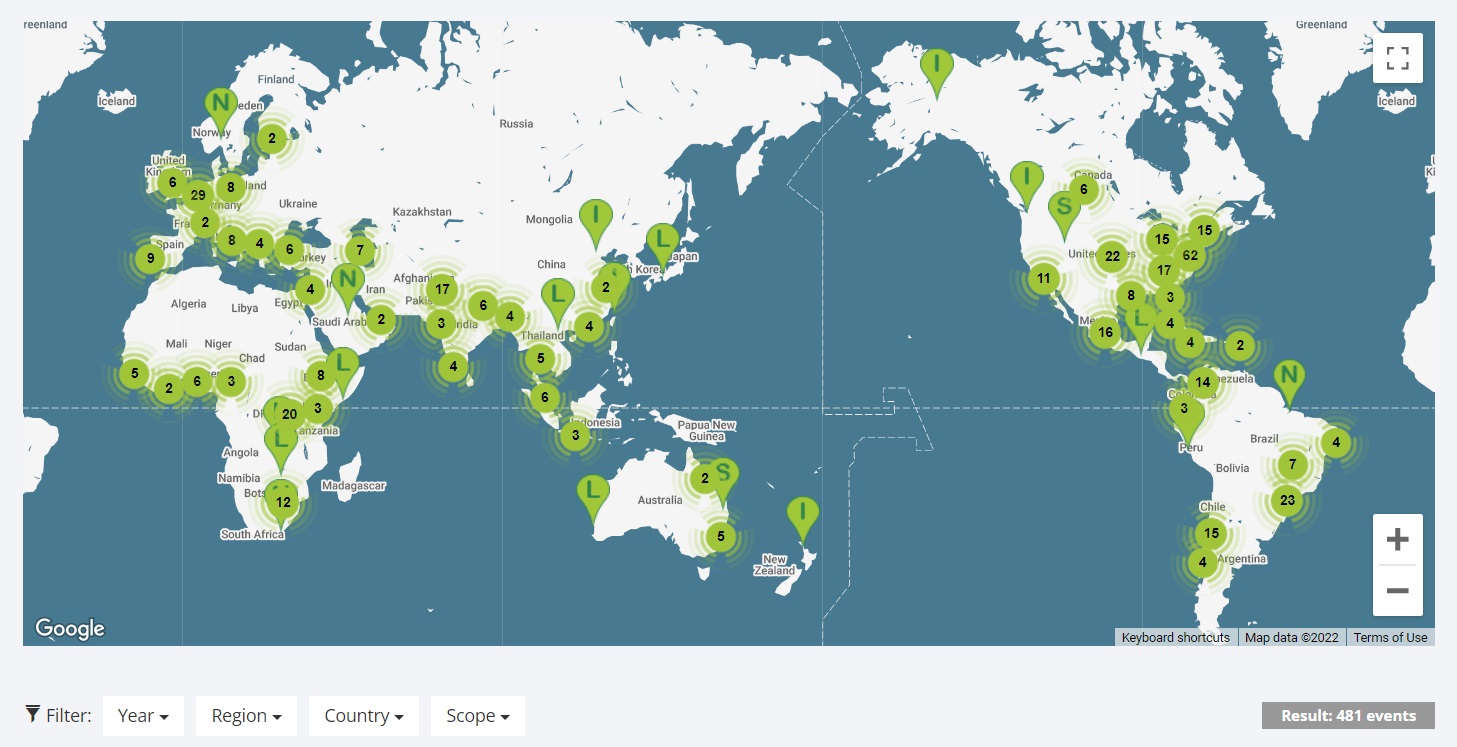The width and height of the screenshot is (1457, 747).
Task: Open the 62 events cluster marker
Action: [x=1190, y=255]
